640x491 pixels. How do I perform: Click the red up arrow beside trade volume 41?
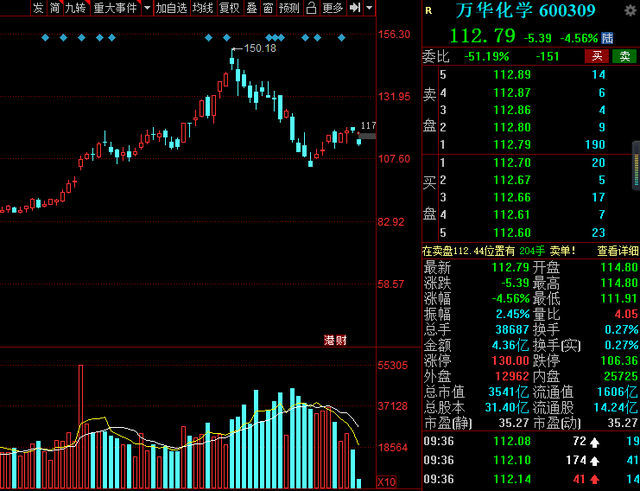point(595,480)
